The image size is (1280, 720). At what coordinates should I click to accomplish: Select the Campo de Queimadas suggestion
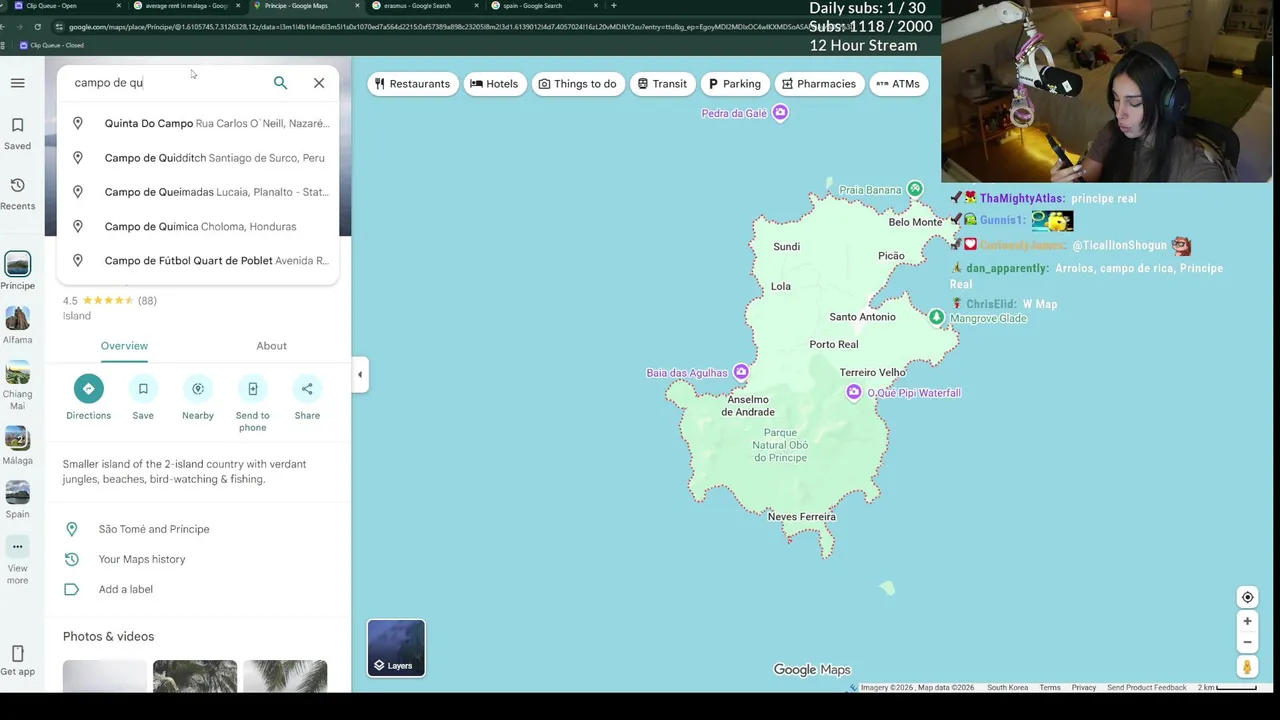click(x=198, y=192)
